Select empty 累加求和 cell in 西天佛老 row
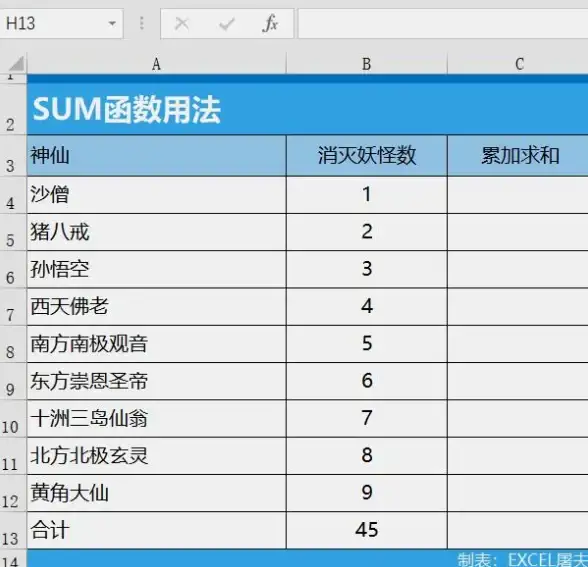Screen dimensions: 588x567 pos(518,307)
